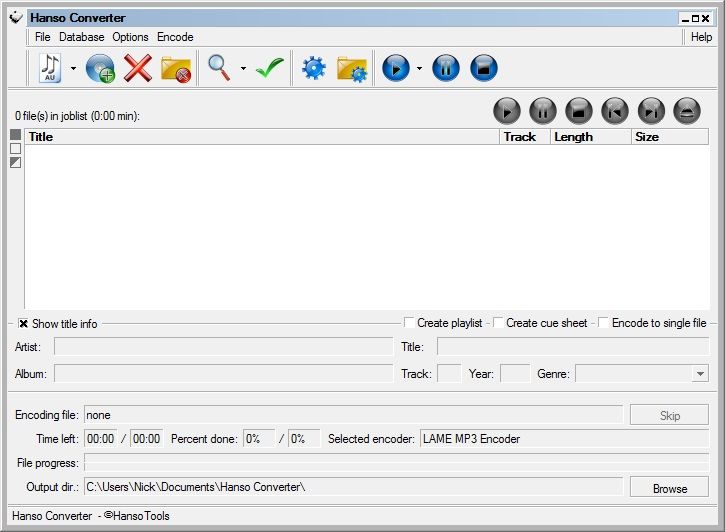Go to previous track gray button
The image size is (725, 532).
coord(615,111)
